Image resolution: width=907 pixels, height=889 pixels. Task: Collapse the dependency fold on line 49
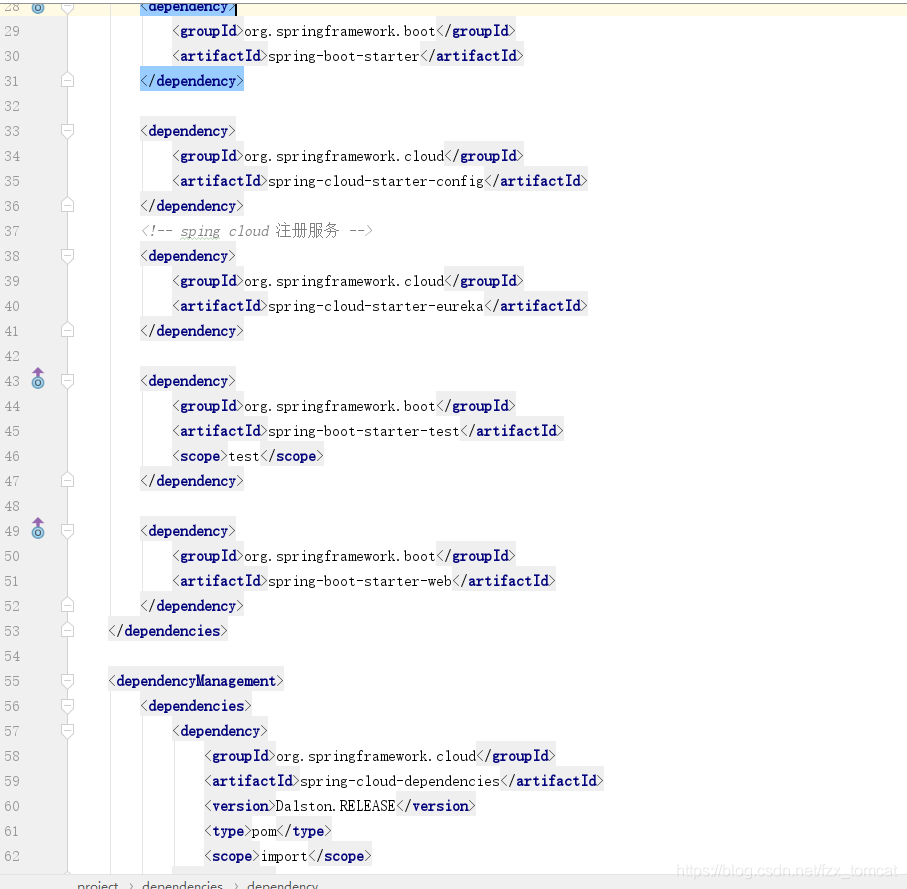(67, 531)
